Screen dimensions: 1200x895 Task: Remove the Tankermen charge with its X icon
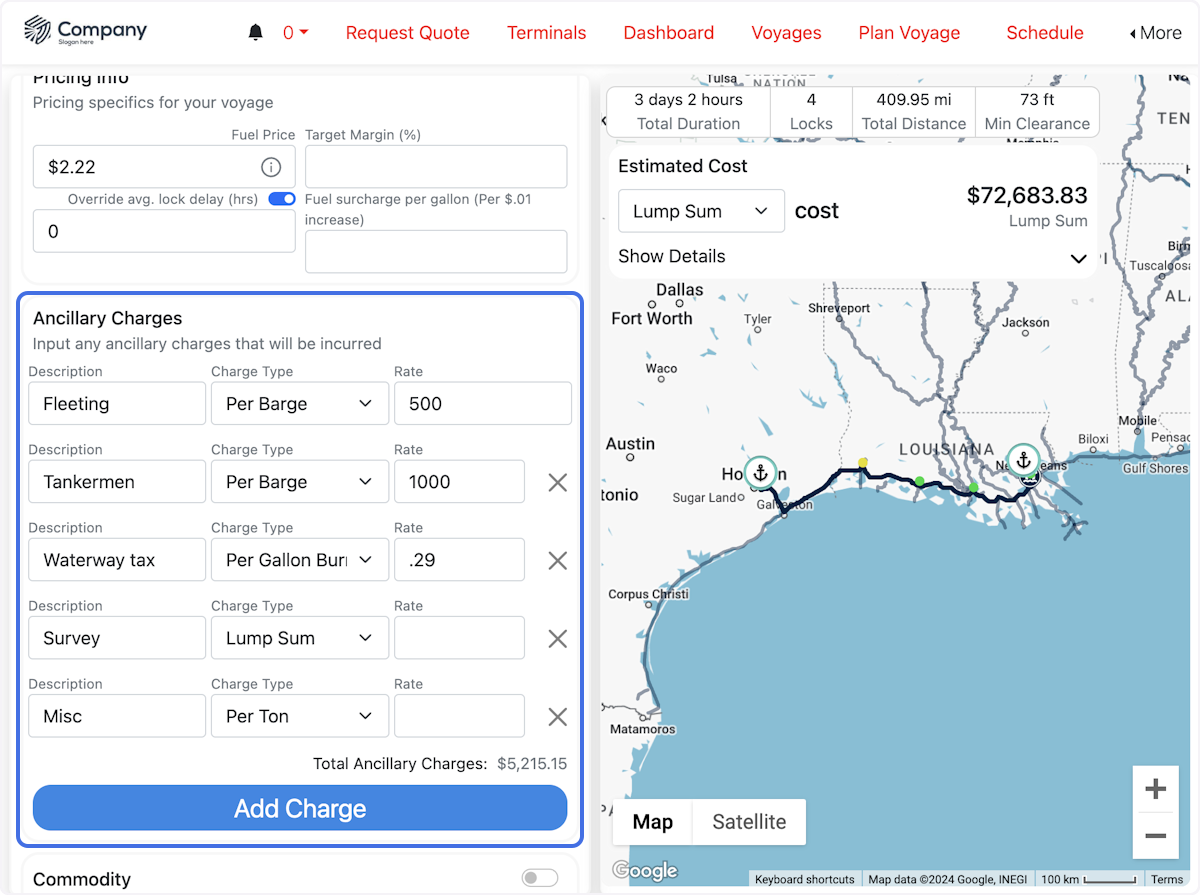[557, 482]
